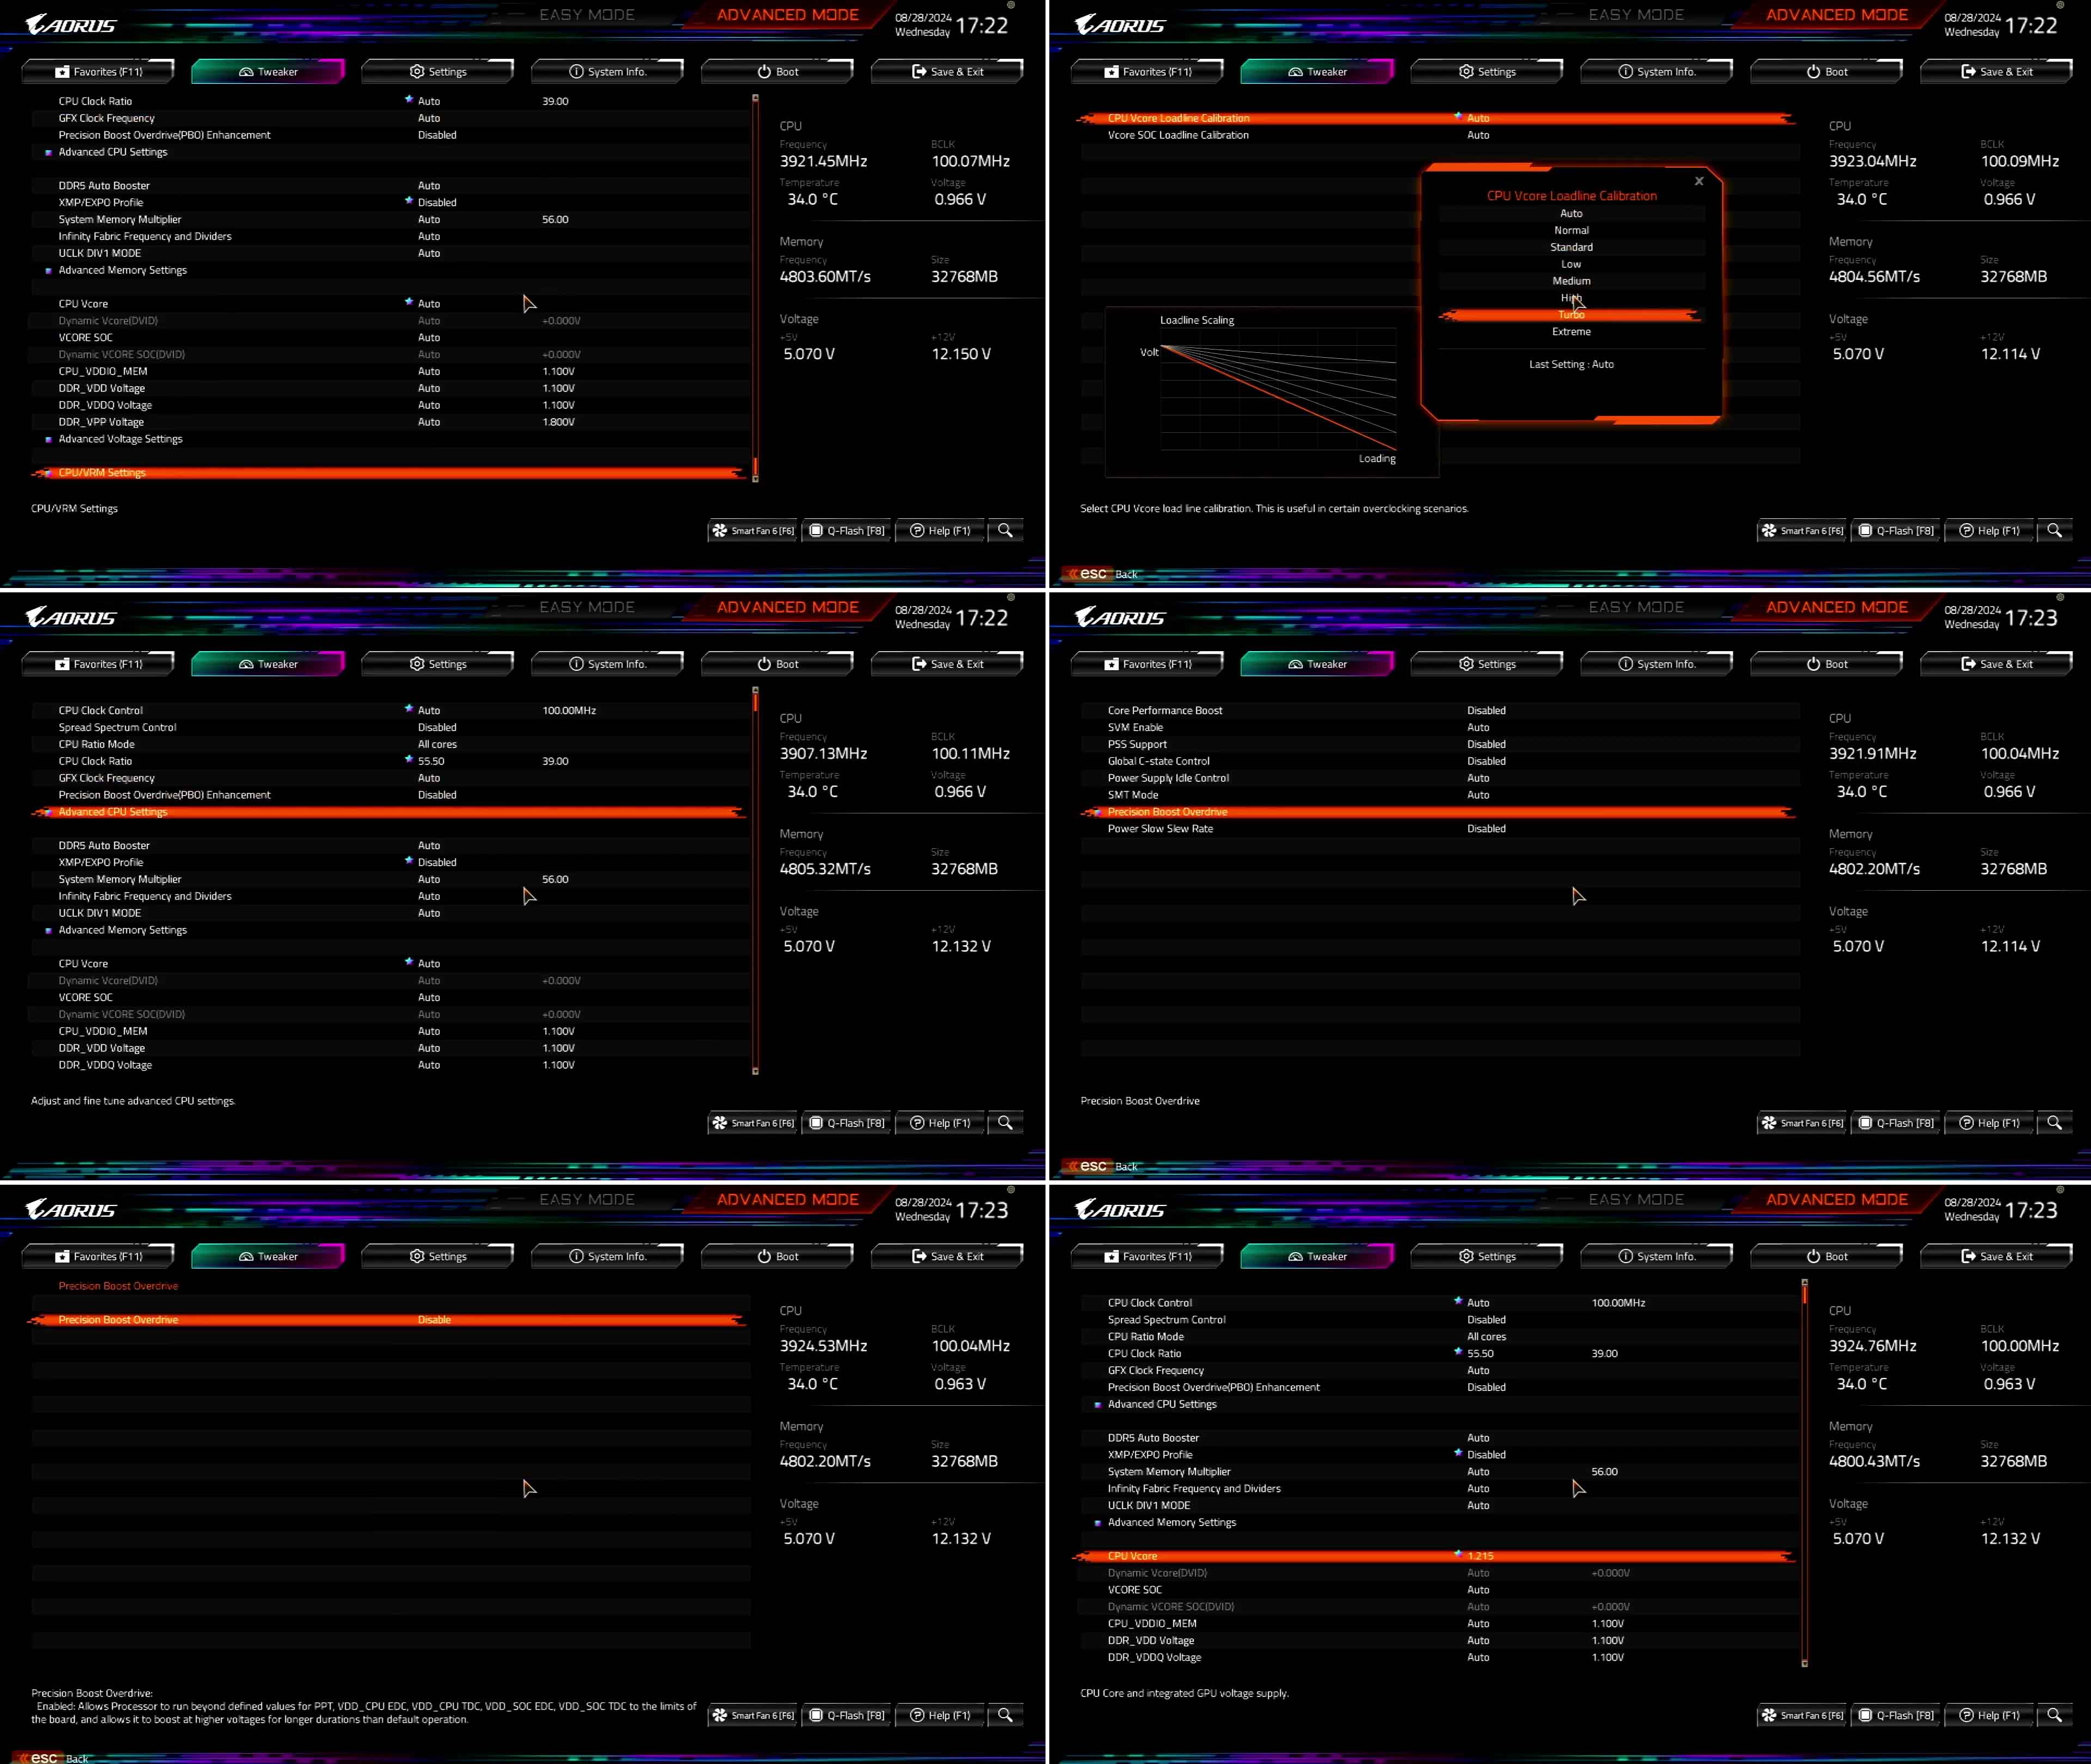
Task: Click Favorites (F11) tab above the highlighted CPU/VRM Settings list
Action: pyautogui.click(x=98, y=72)
